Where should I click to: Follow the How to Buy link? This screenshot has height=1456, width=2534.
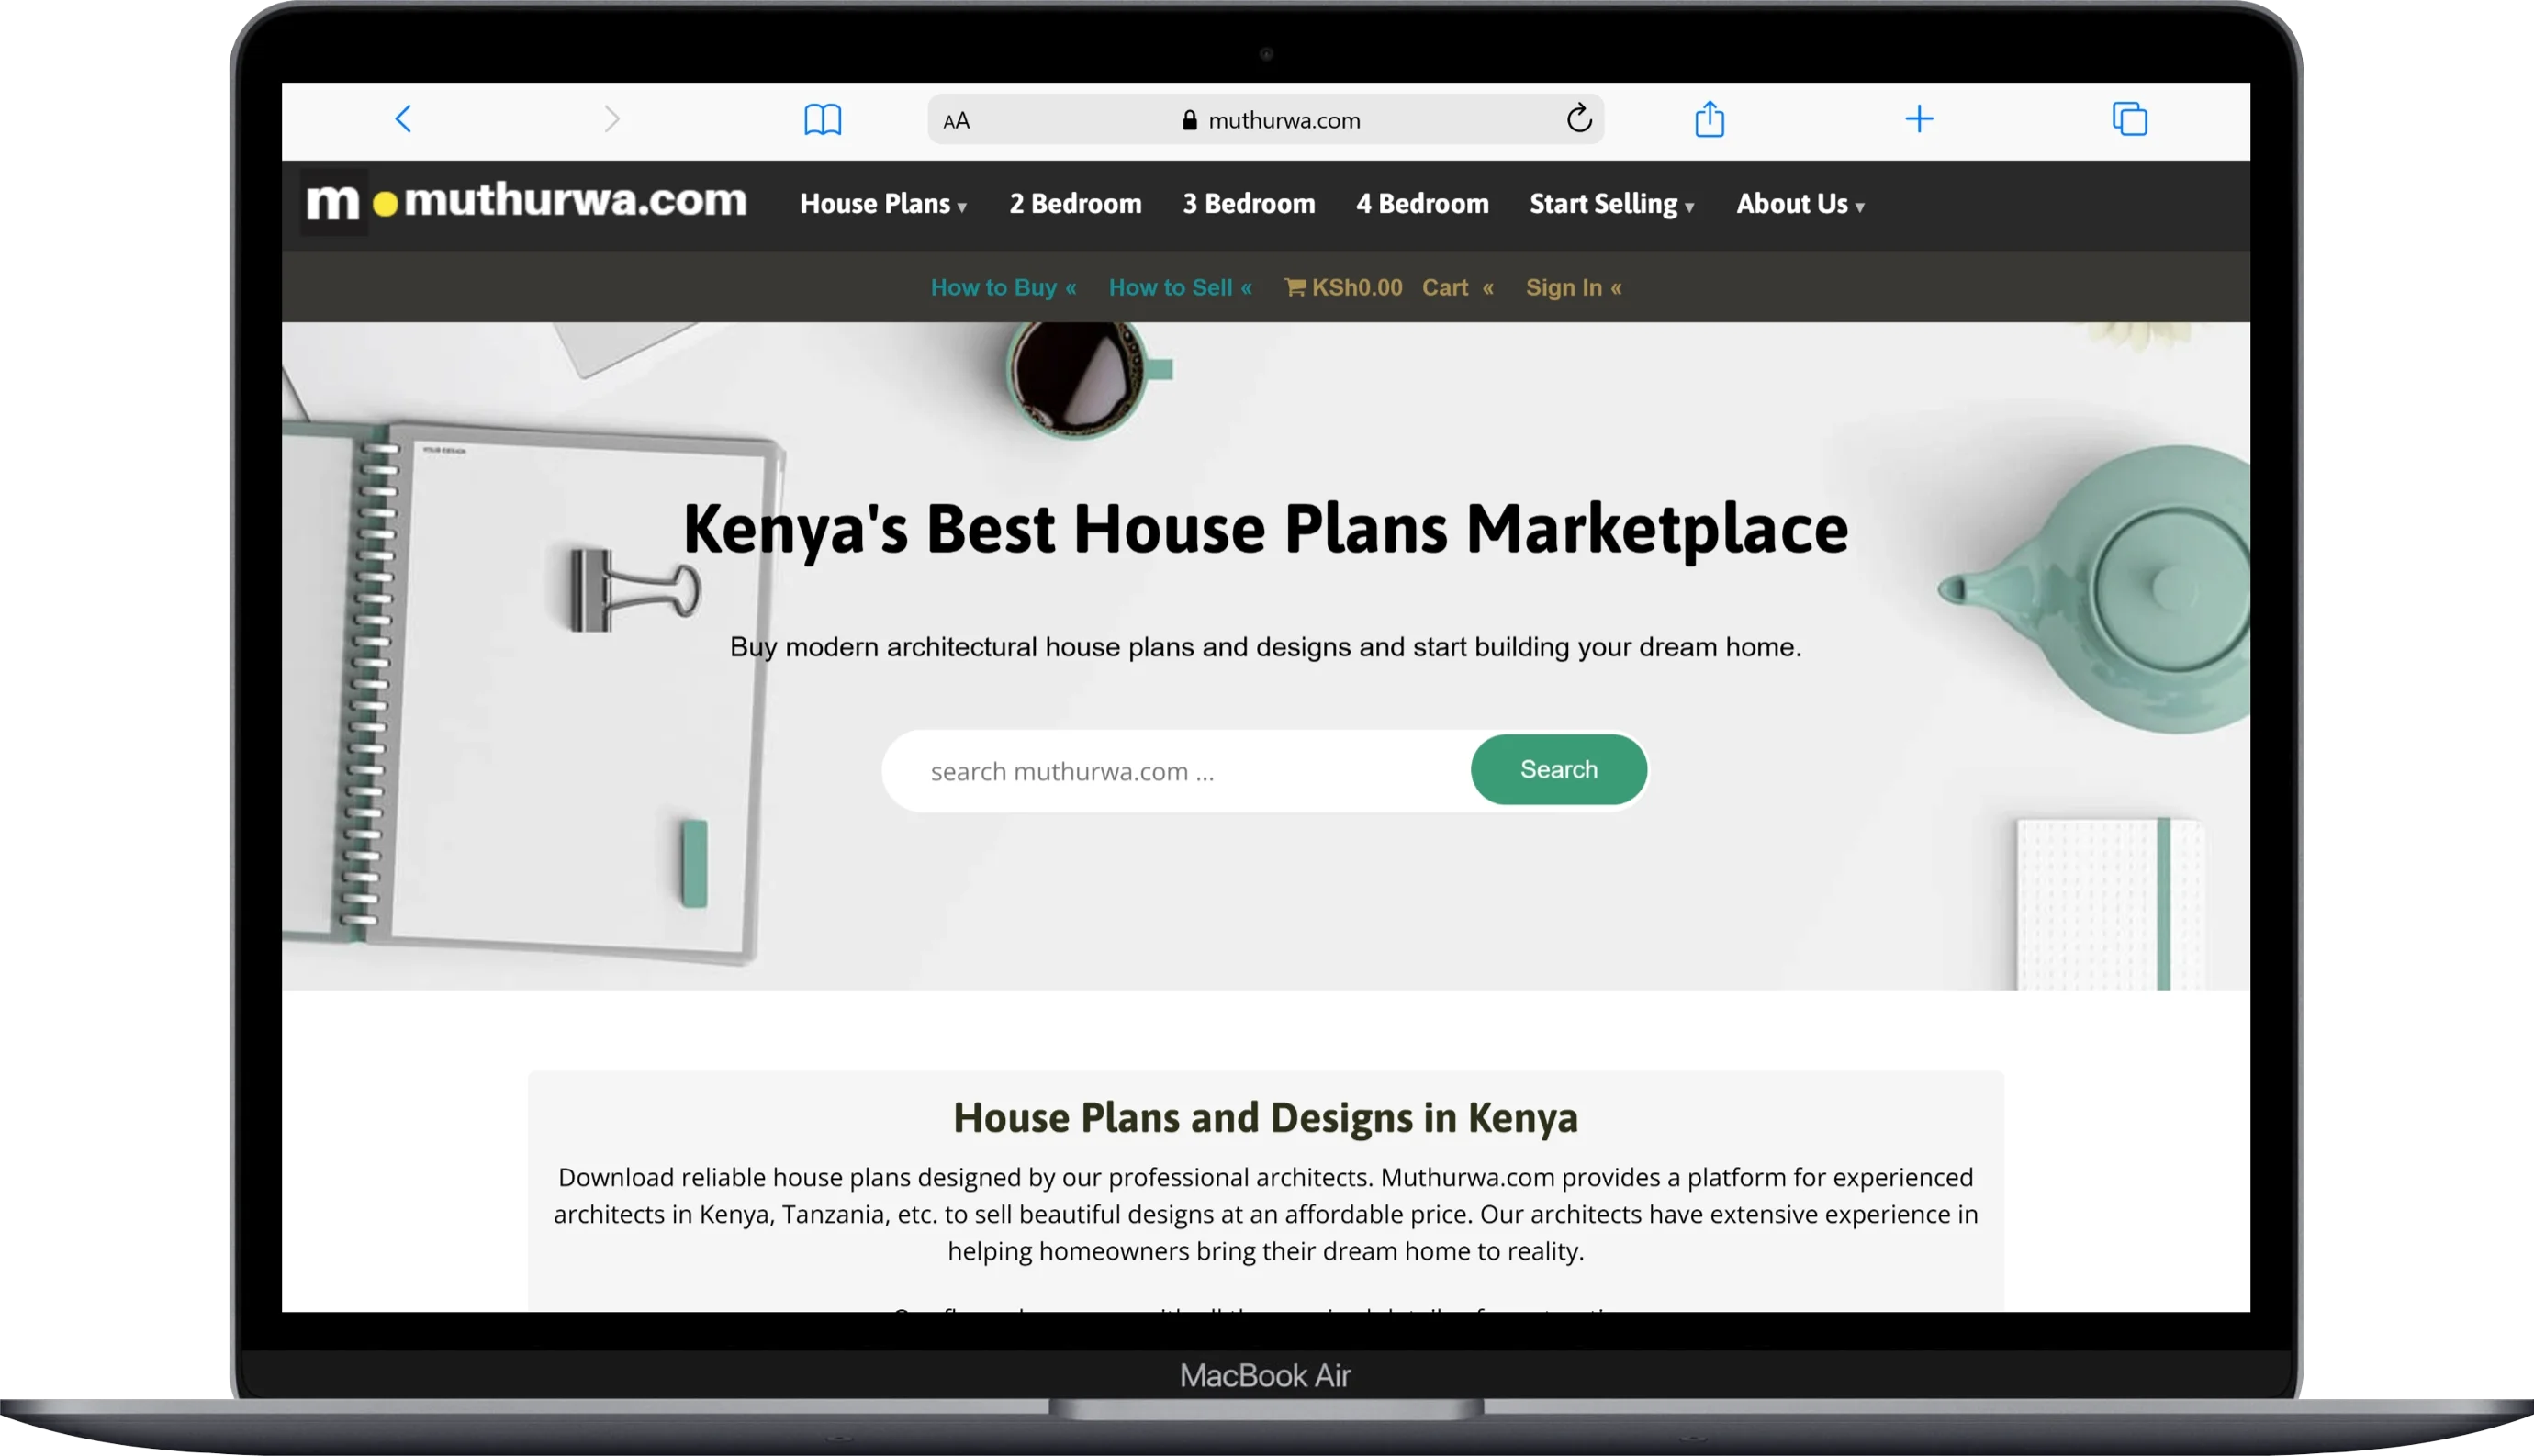click(x=1003, y=288)
